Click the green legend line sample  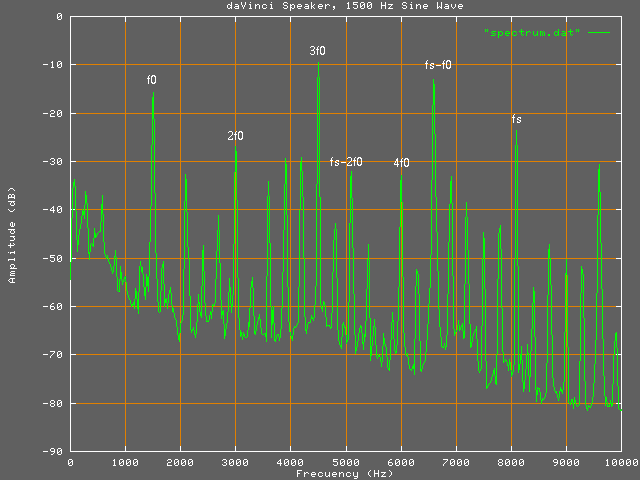click(599, 32)
